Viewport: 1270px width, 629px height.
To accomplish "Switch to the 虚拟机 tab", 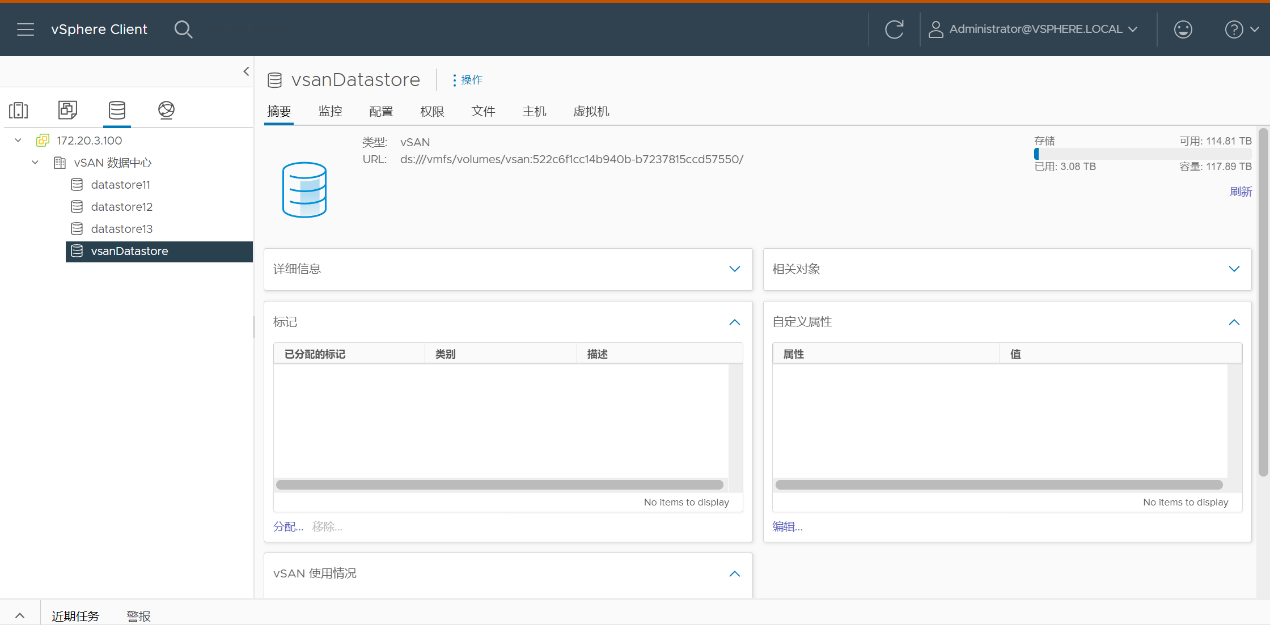I will (591, 111).
